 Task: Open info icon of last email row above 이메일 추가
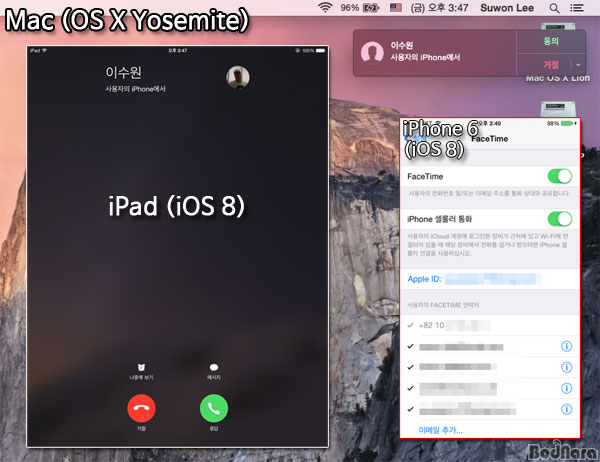pyautogui.click(x=566, y=409)
